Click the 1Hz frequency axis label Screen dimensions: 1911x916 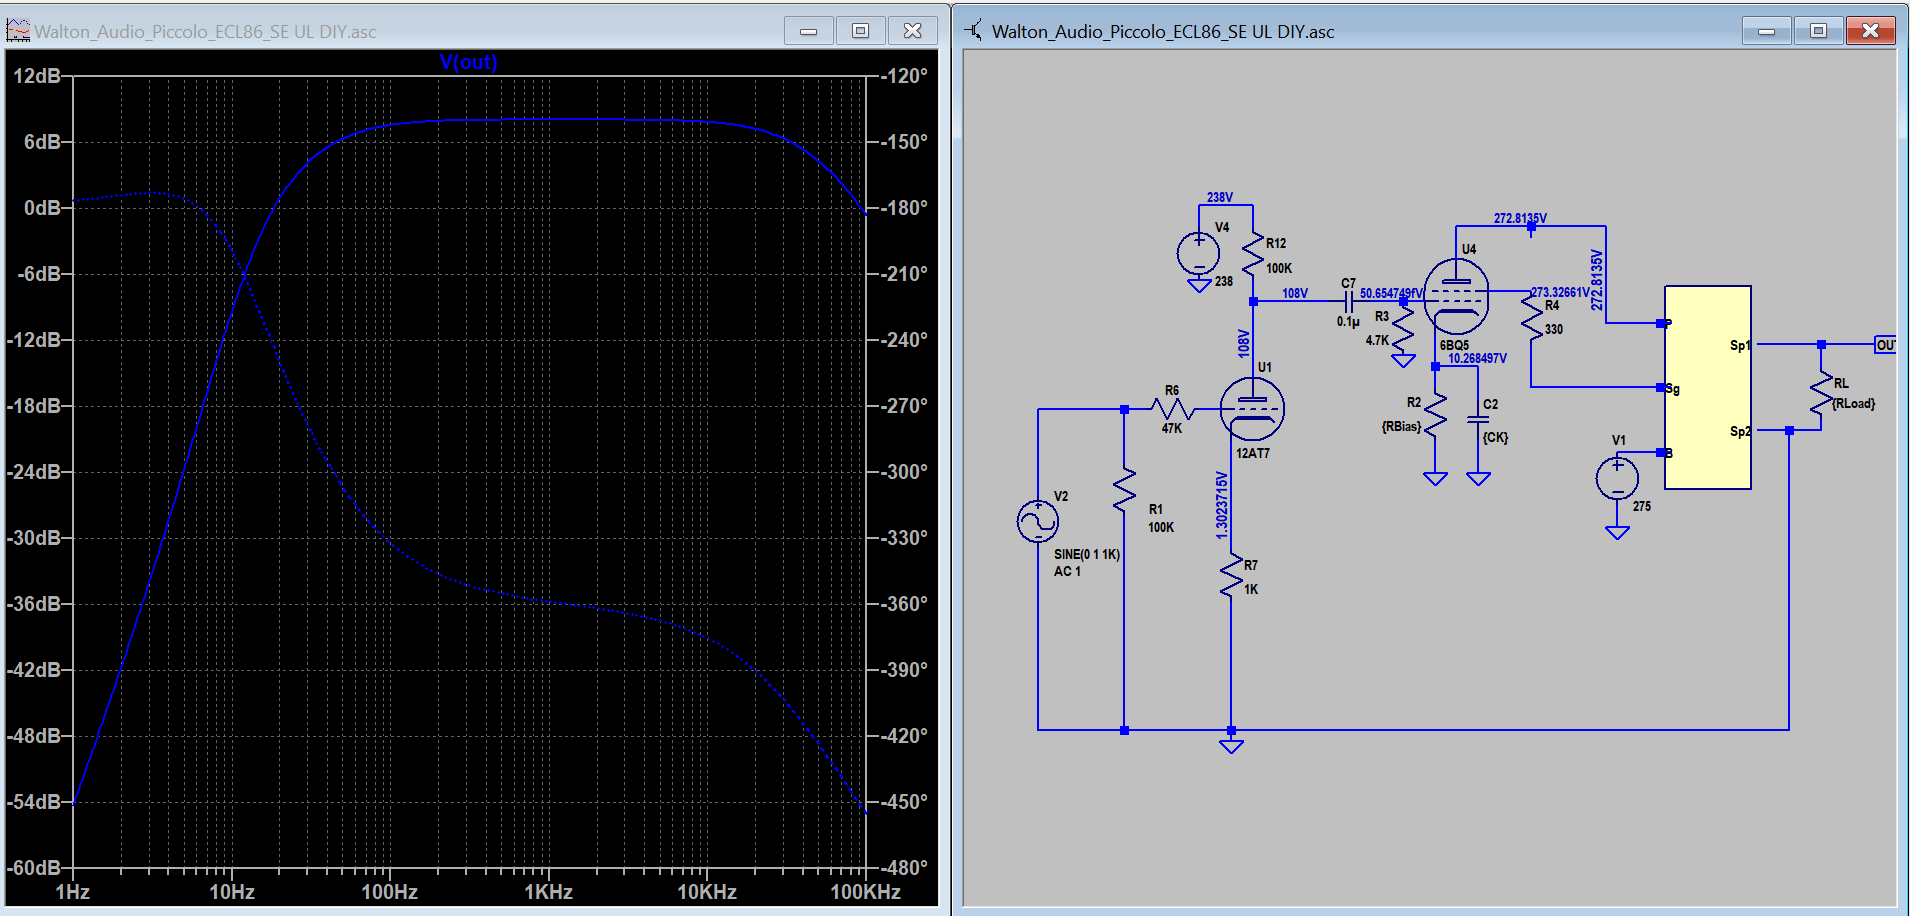[73, 892]
